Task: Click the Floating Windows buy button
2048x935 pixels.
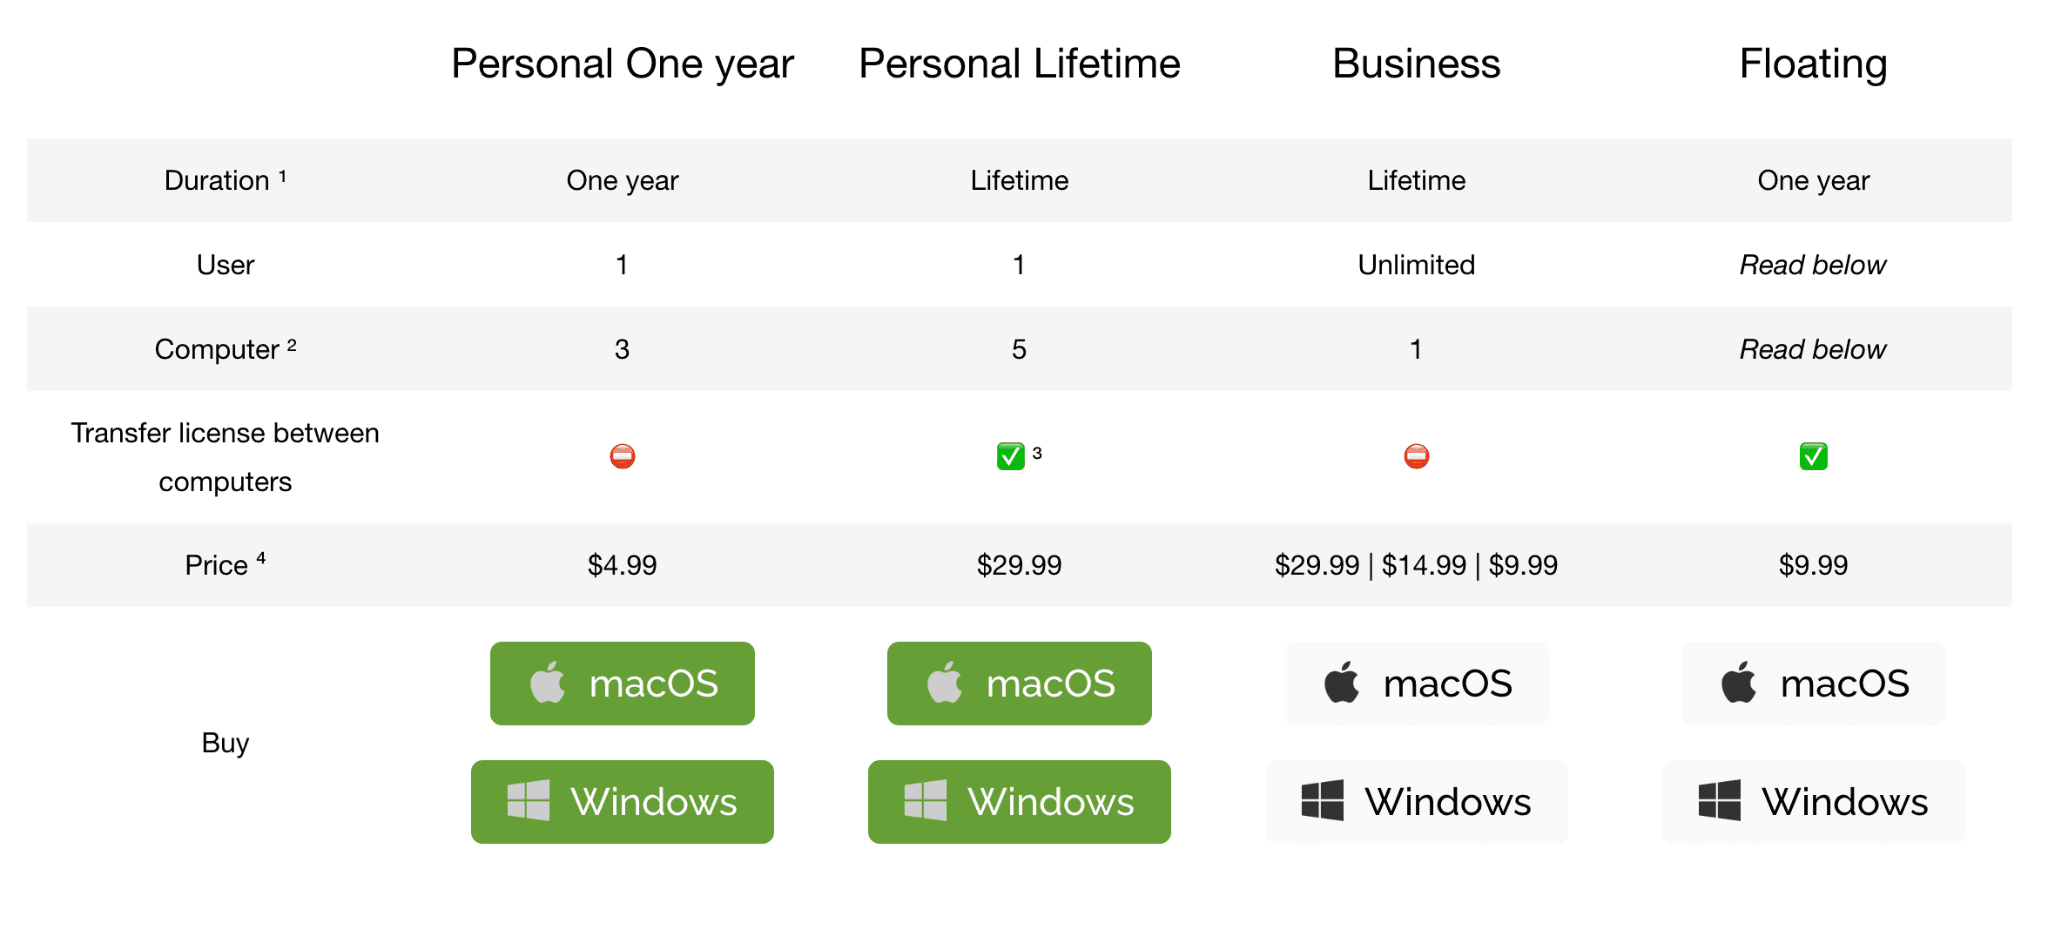Action: (1813, 801)
